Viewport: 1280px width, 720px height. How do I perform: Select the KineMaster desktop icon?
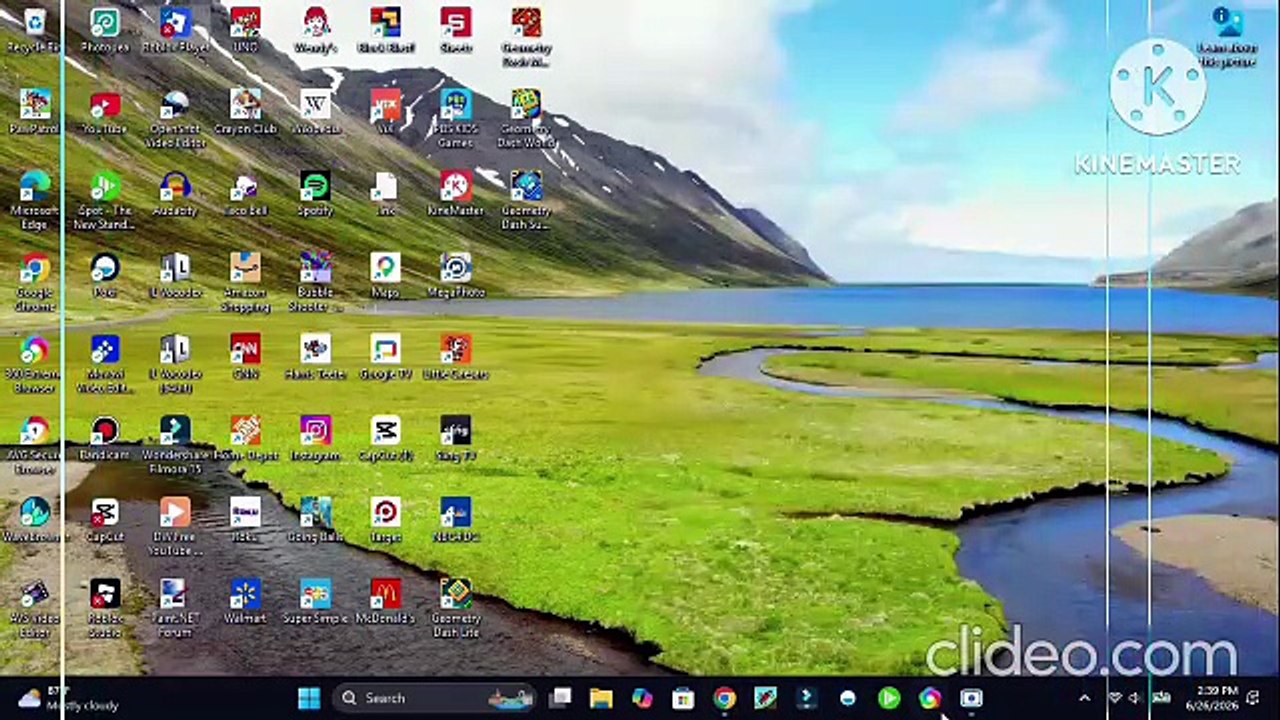(x=455, y=193)
